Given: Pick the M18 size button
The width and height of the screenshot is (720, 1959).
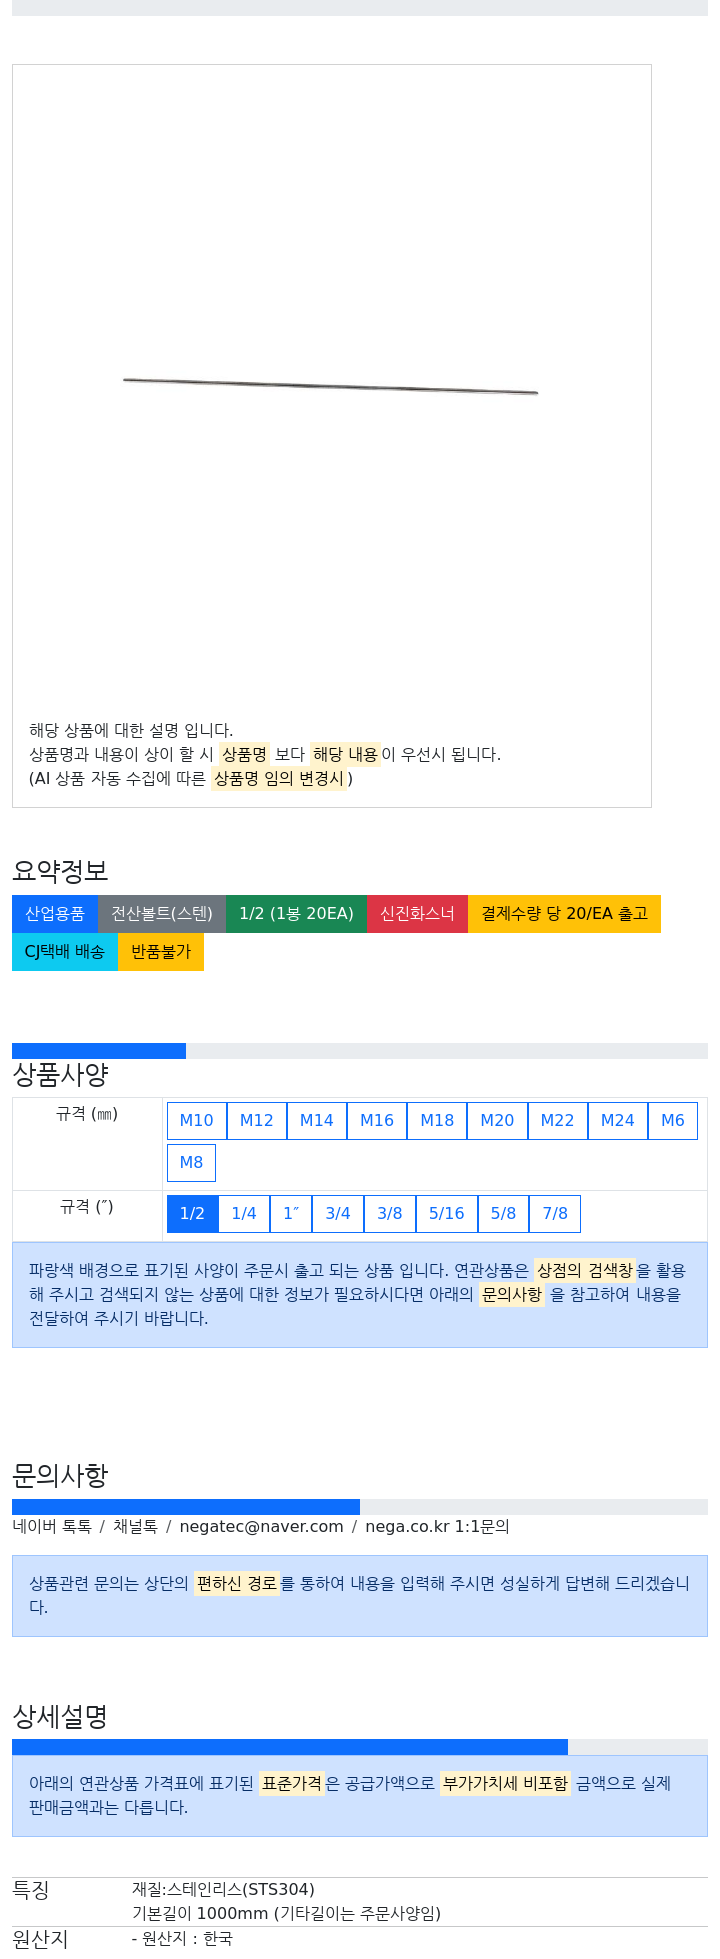Looking at the screenshot, I should pos(437,1121).
